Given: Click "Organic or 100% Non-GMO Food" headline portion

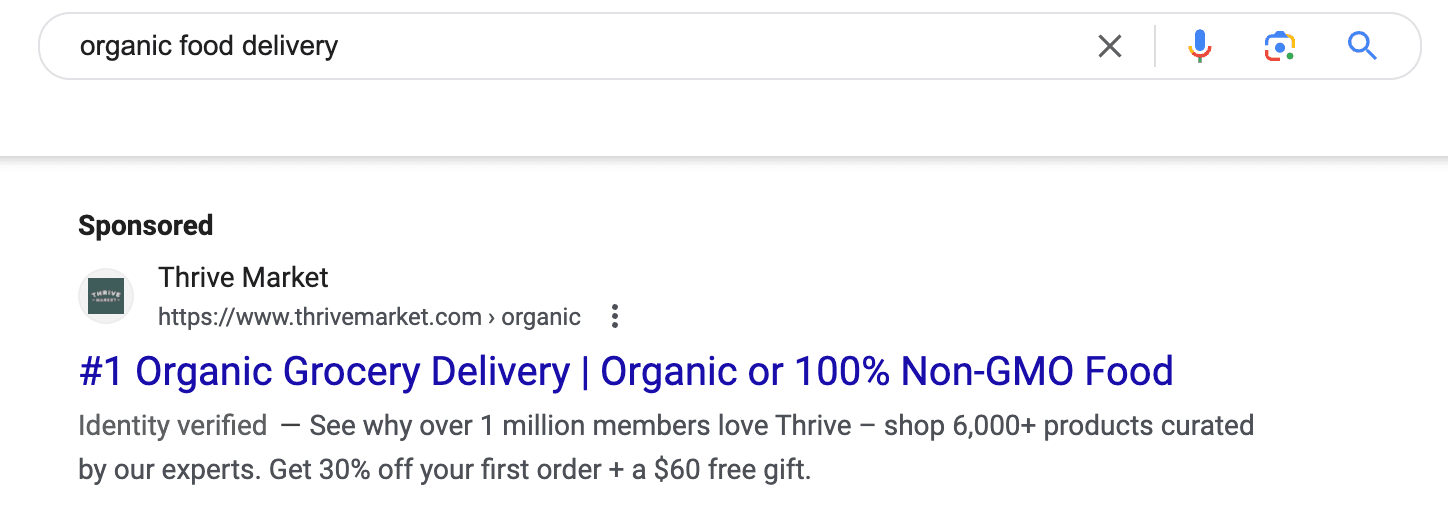Looking at the screenshot, I should (x=887, y=372).
